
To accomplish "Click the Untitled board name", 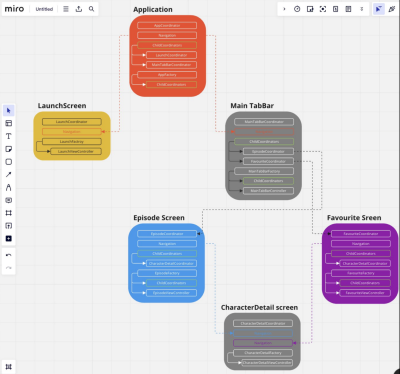I will [44, 9].
